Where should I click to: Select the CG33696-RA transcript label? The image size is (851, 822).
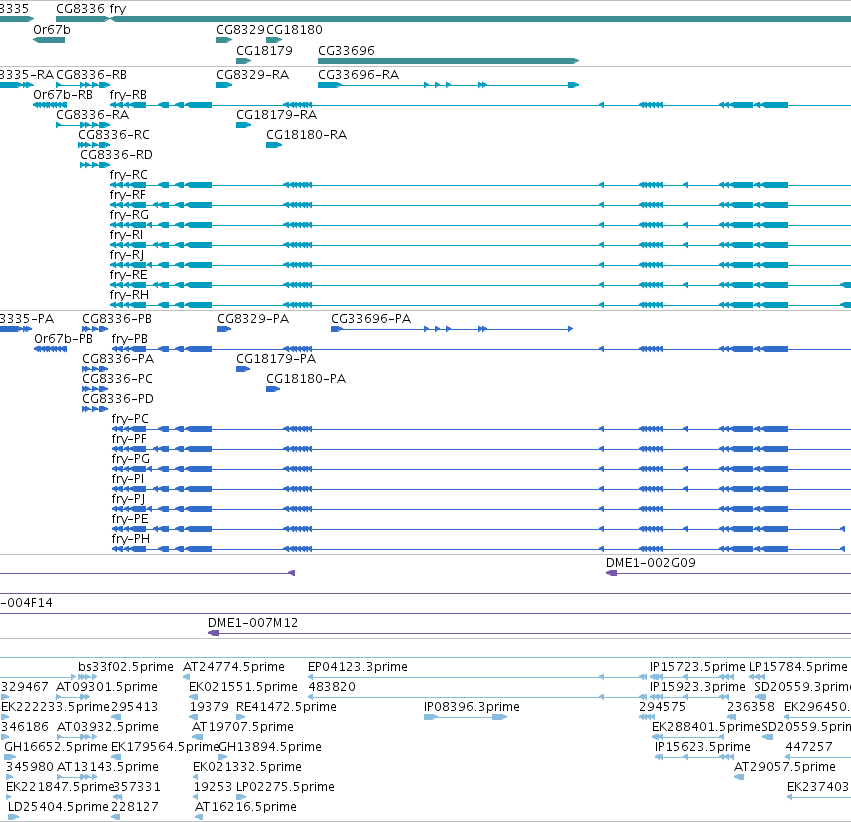point(359,74)
